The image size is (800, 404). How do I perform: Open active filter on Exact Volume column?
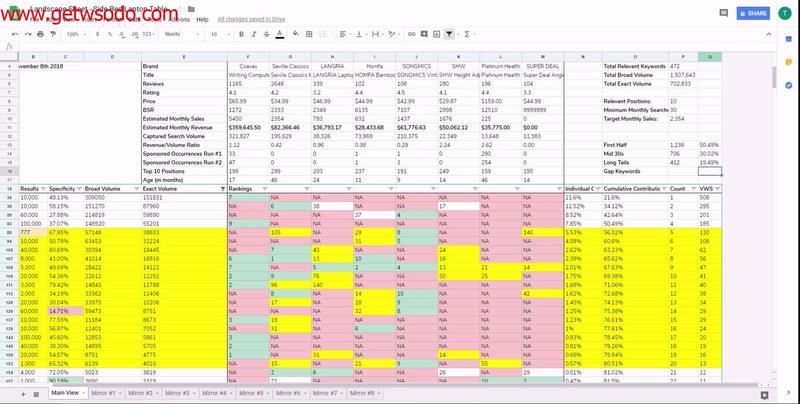tap(222, 189)
